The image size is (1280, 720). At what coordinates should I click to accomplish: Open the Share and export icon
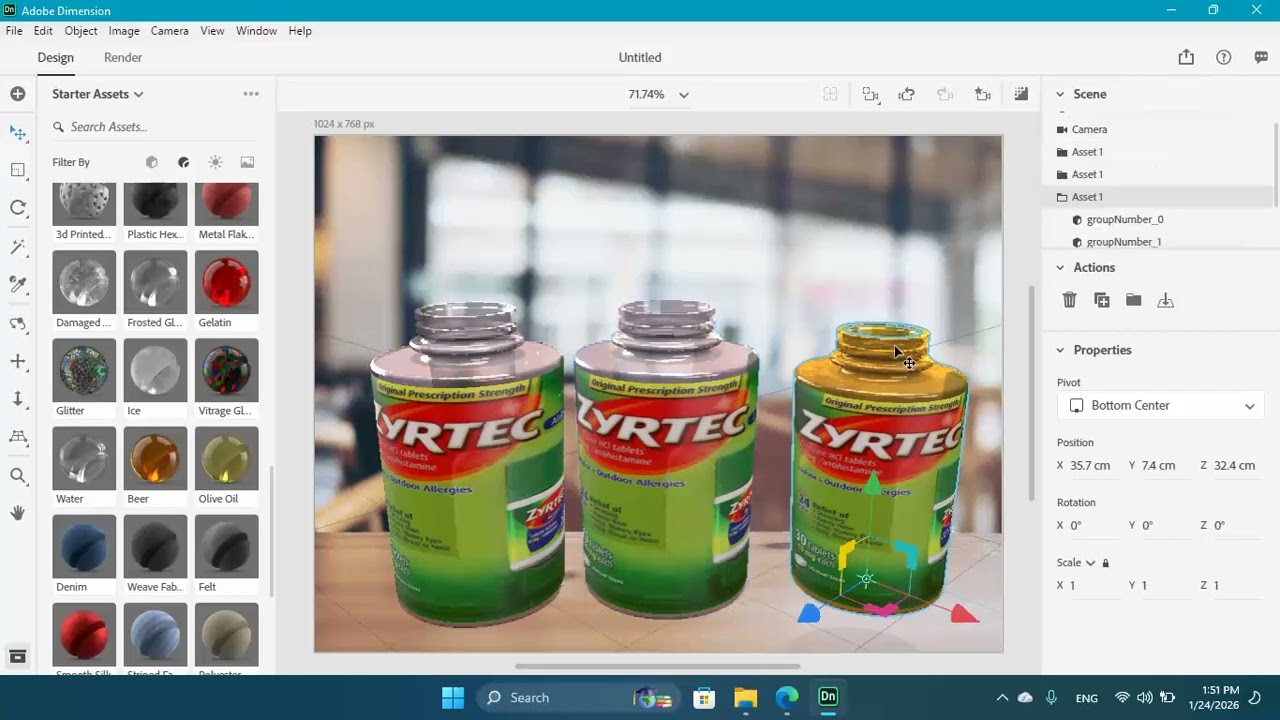pyautogui.click(x=1186, y=57)
